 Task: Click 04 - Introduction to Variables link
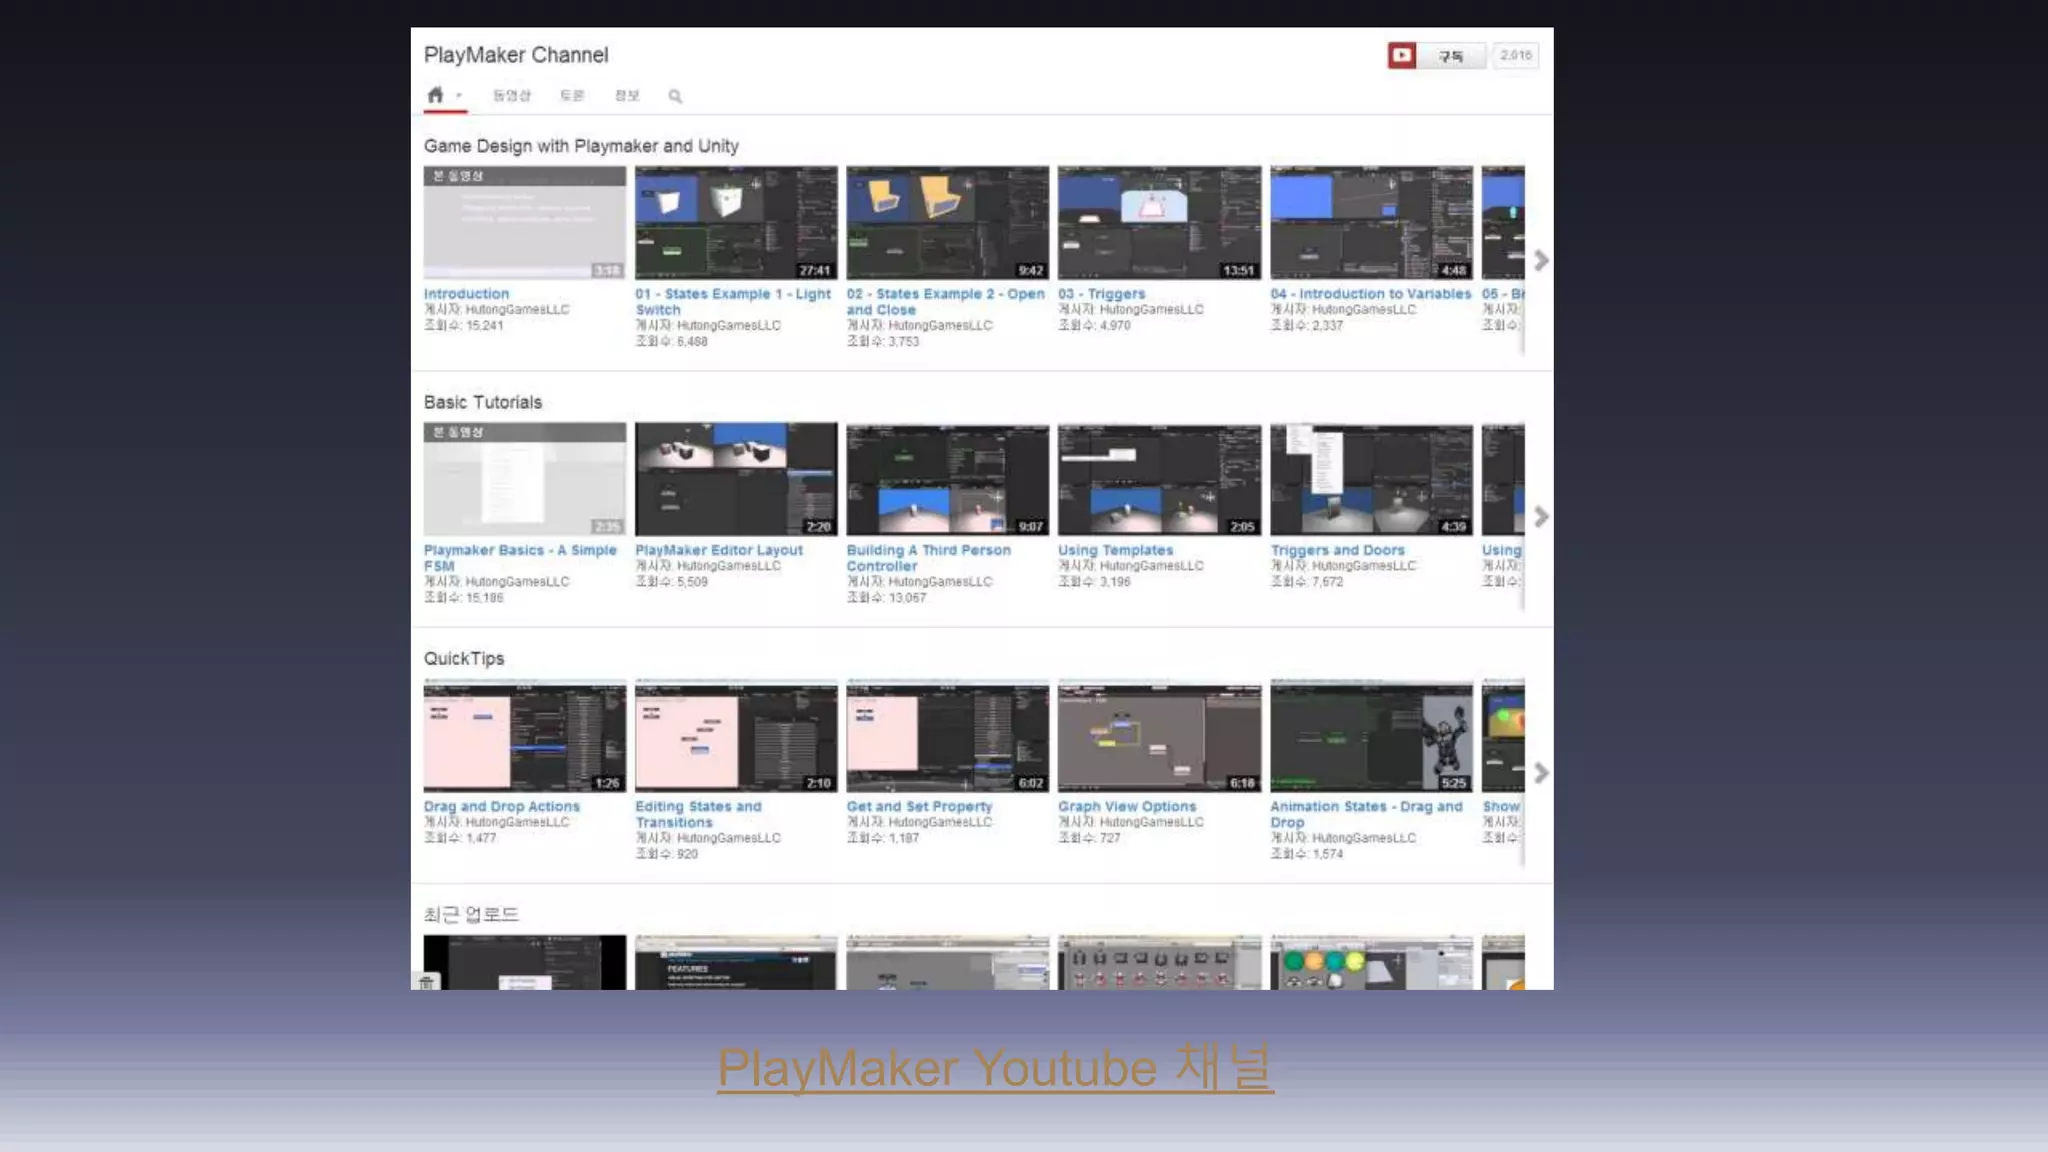1371,294
